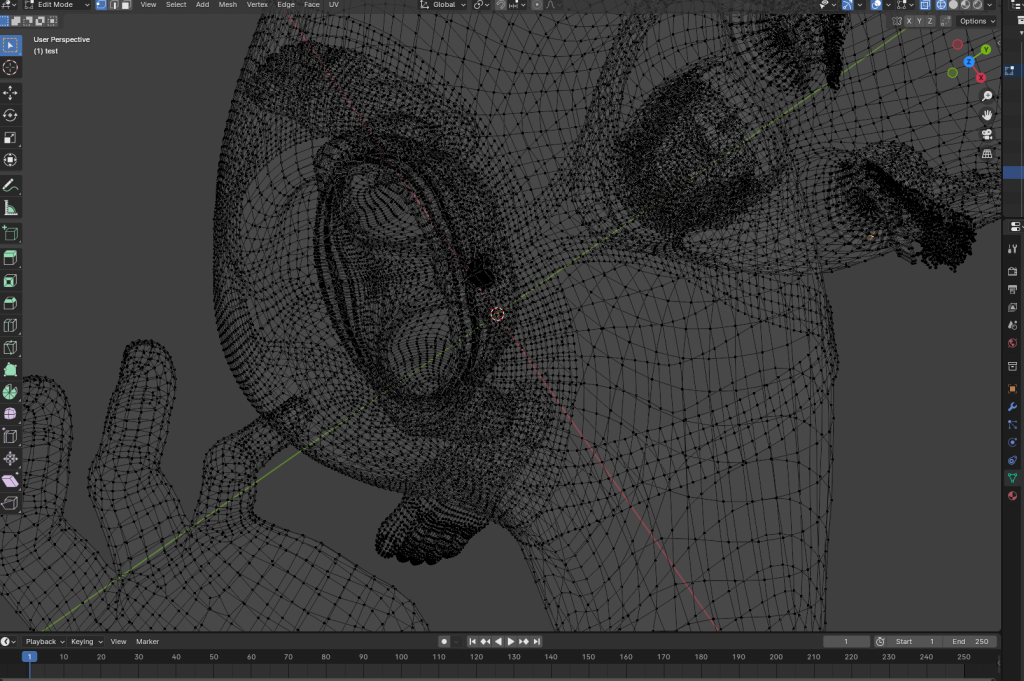Toggle X-ray view

925,5
